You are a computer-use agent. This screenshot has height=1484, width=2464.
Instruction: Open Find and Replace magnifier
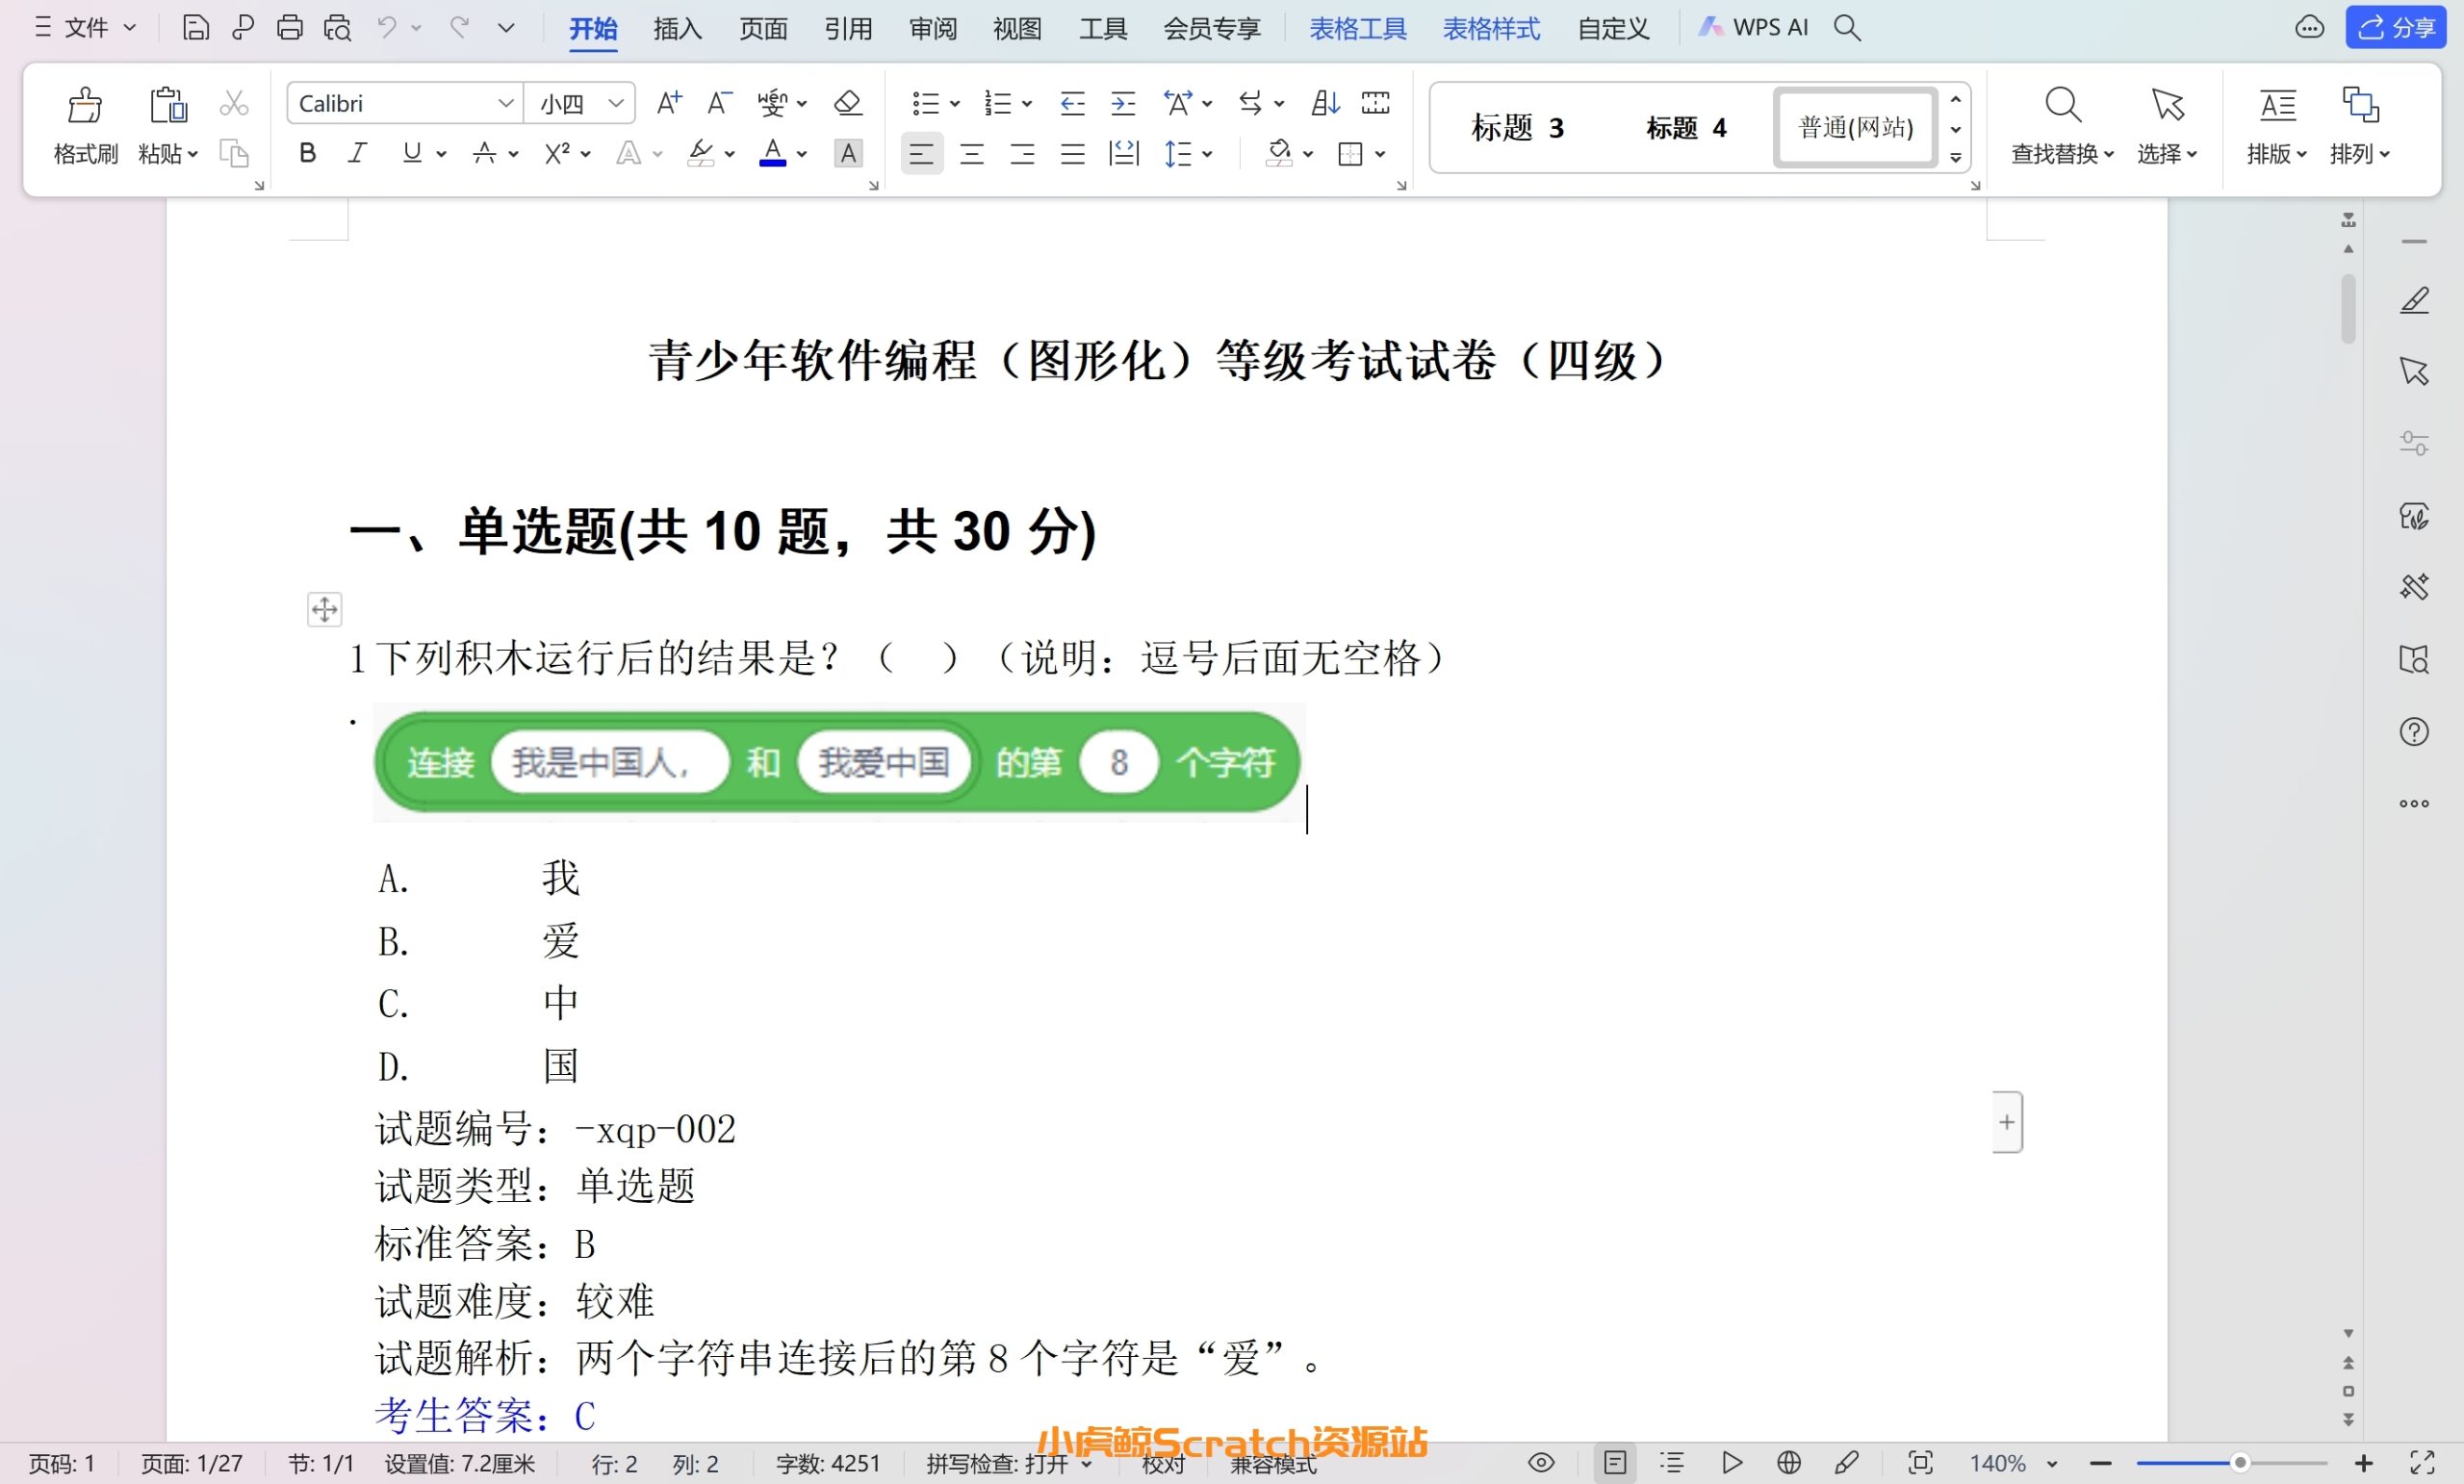(2062, 105)
